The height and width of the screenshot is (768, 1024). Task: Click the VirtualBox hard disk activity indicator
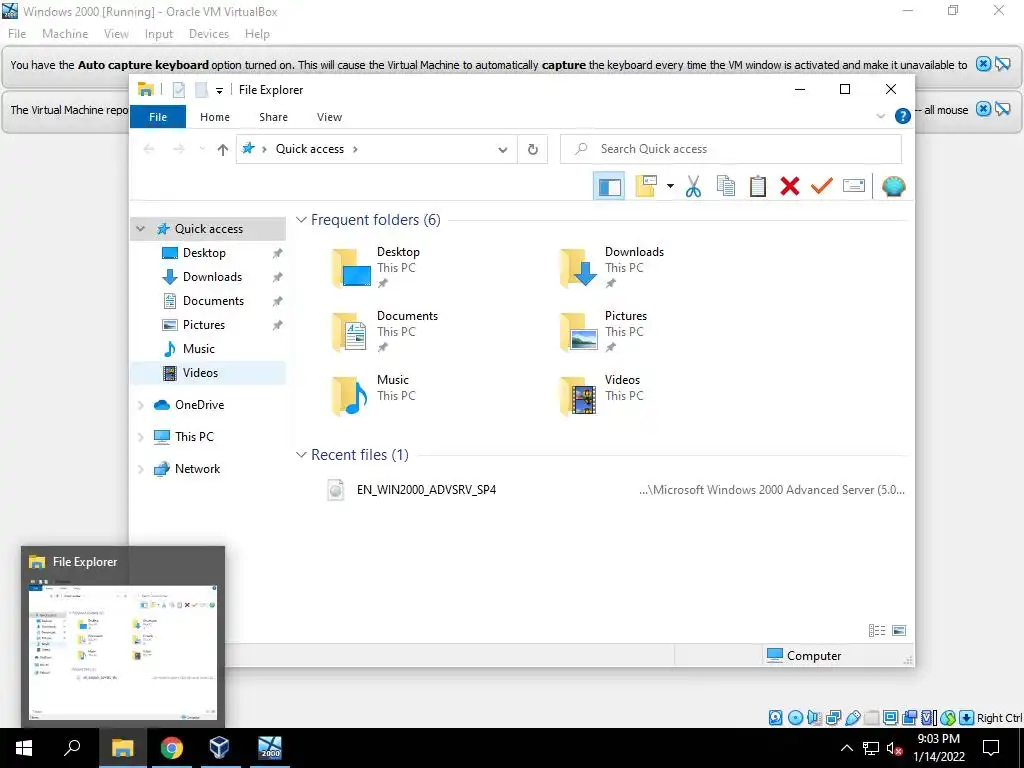coord(775,718)
